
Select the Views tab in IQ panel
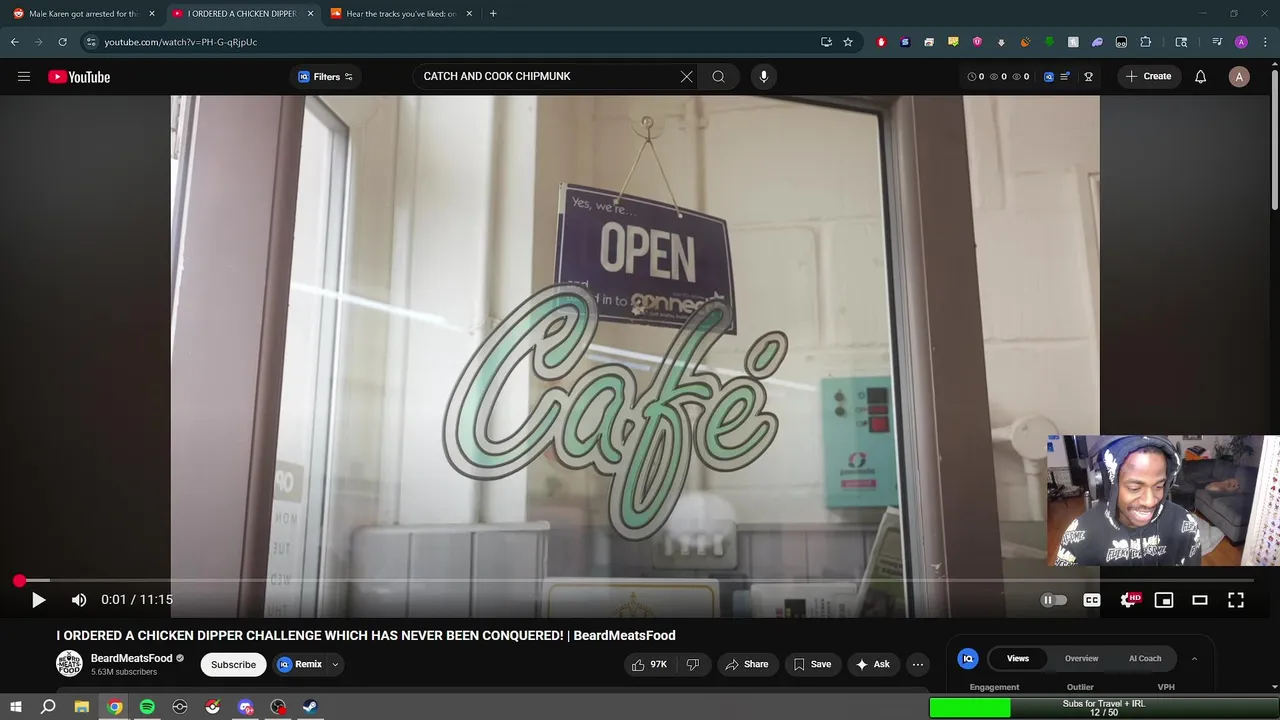pos(1018,658)
